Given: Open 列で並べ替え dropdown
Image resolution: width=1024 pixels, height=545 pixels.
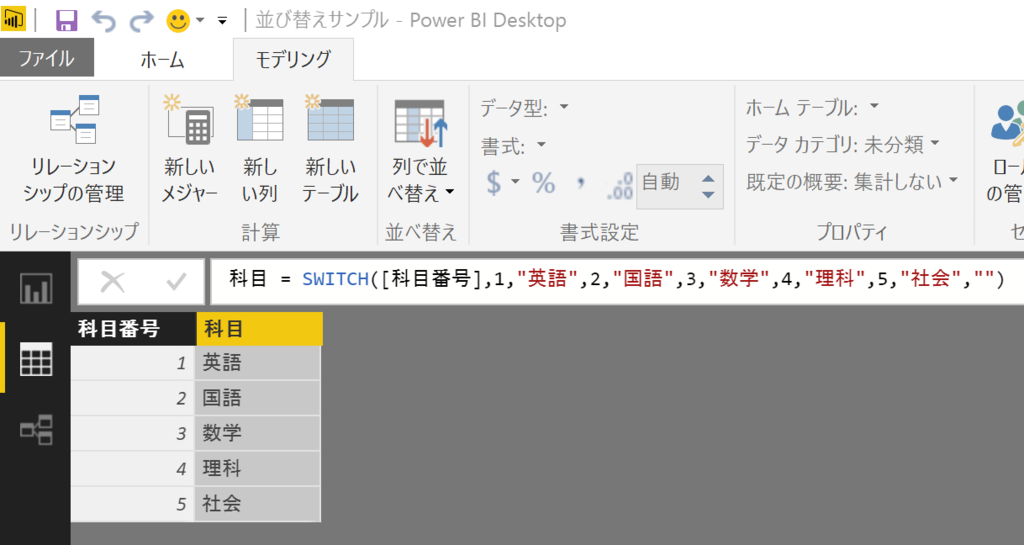Looking at the screenshot, I should click(x=421, y=148).
